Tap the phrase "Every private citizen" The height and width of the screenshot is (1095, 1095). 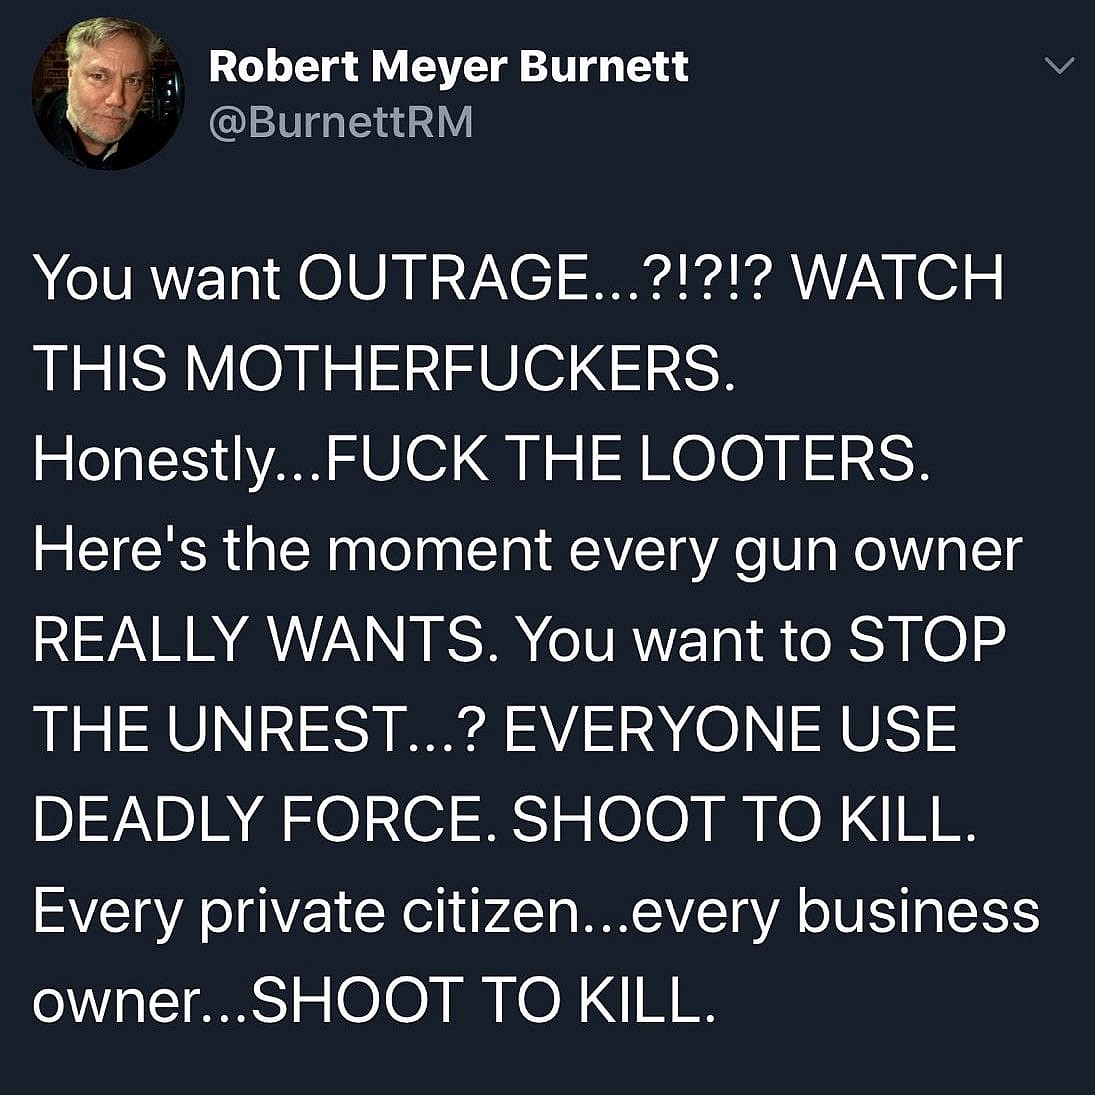coord(306,913)
